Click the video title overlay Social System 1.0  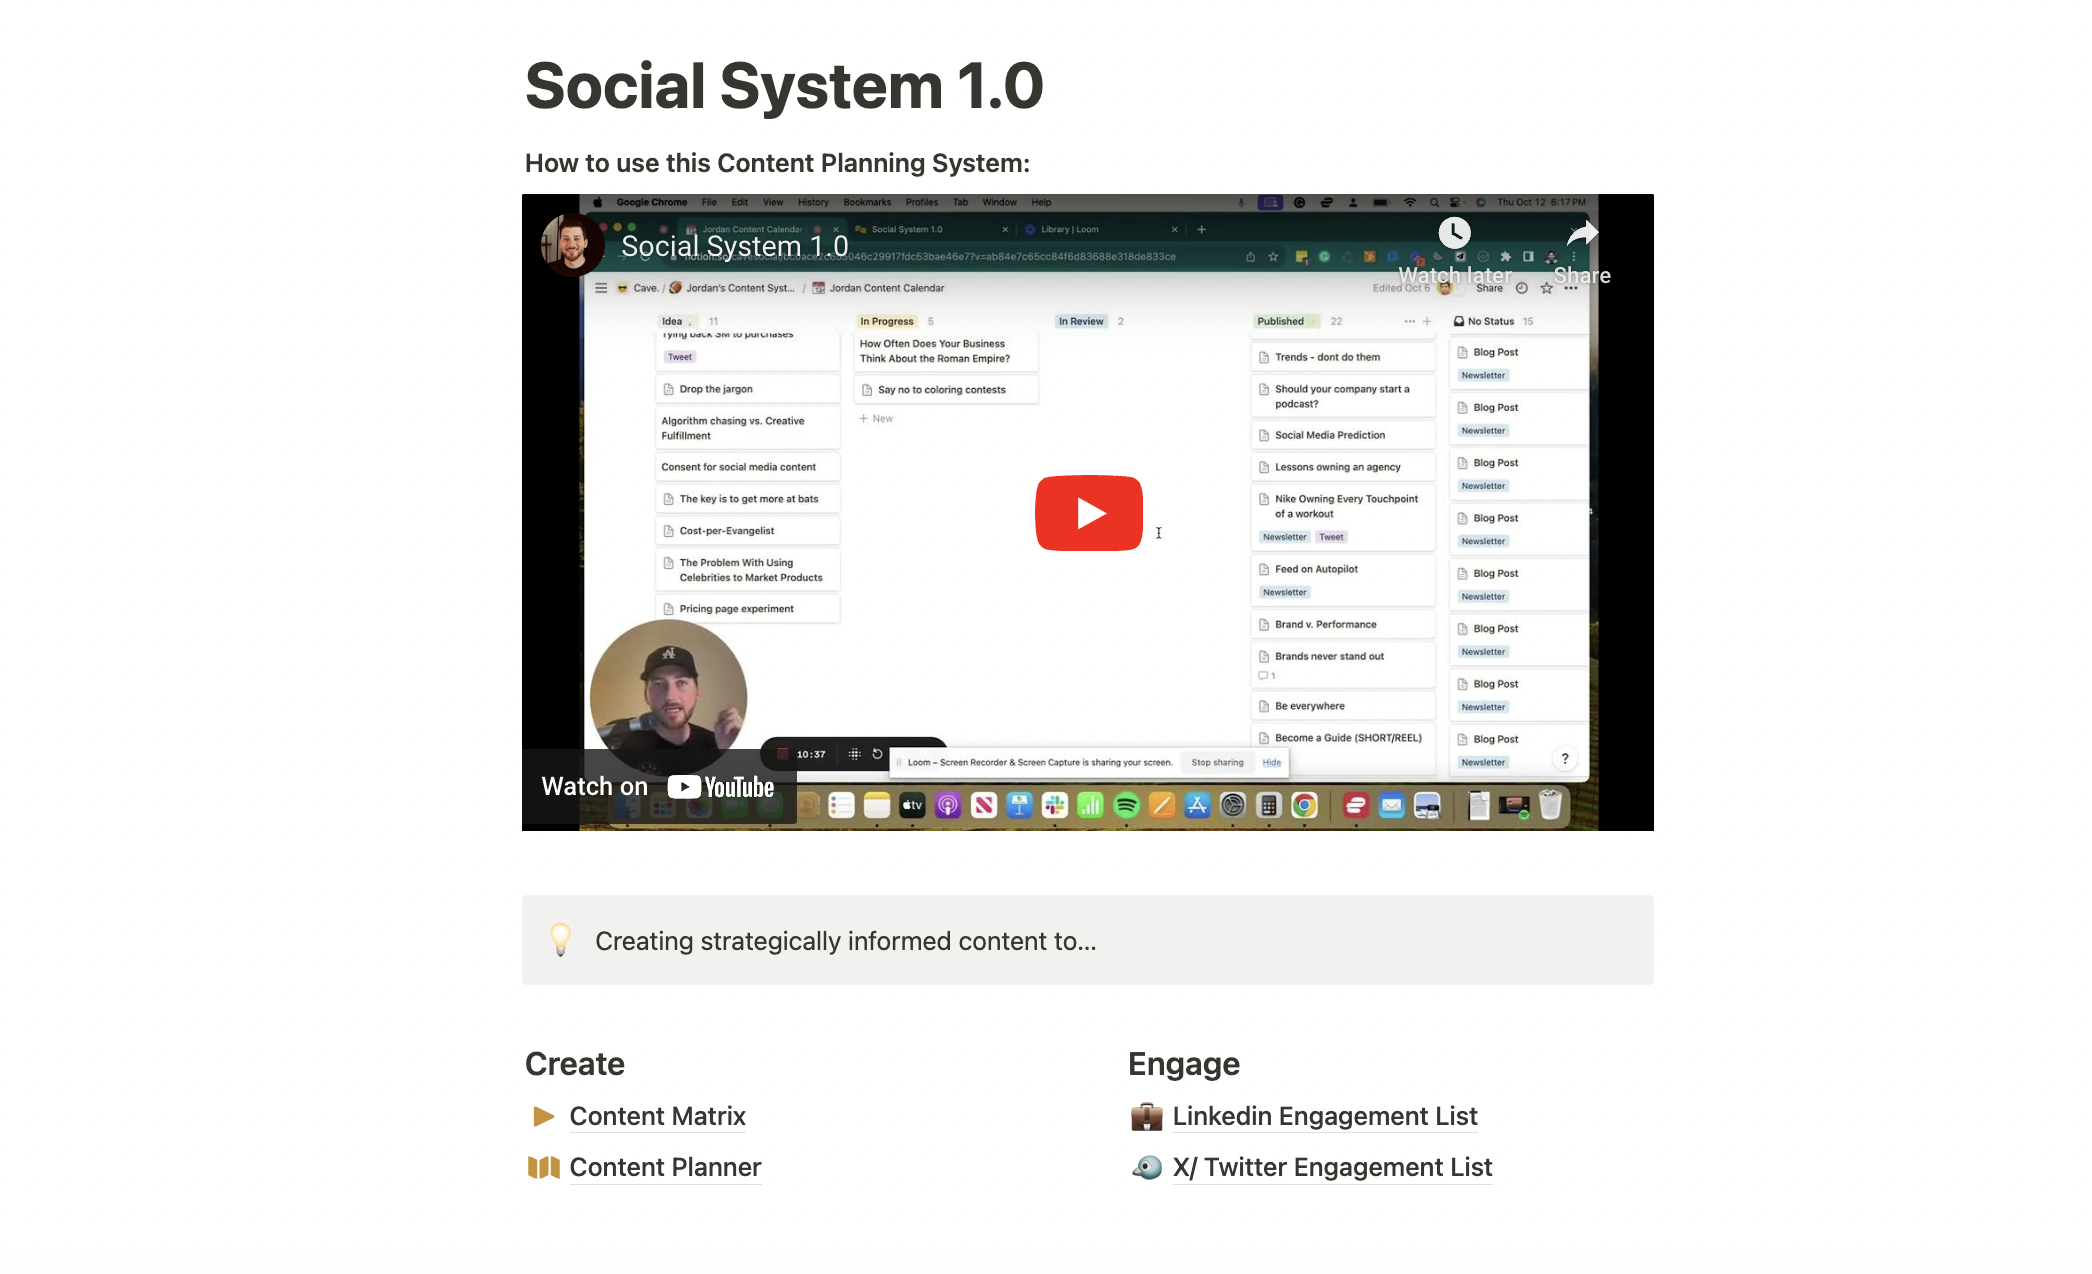pyautogui.click(x=734, y=246)
